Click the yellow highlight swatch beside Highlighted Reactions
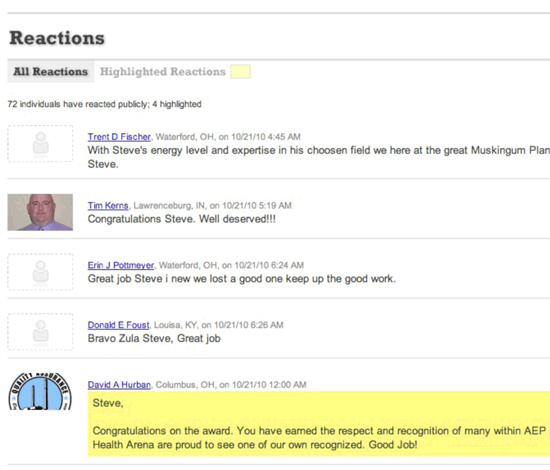550x470 pixels. 240,72
